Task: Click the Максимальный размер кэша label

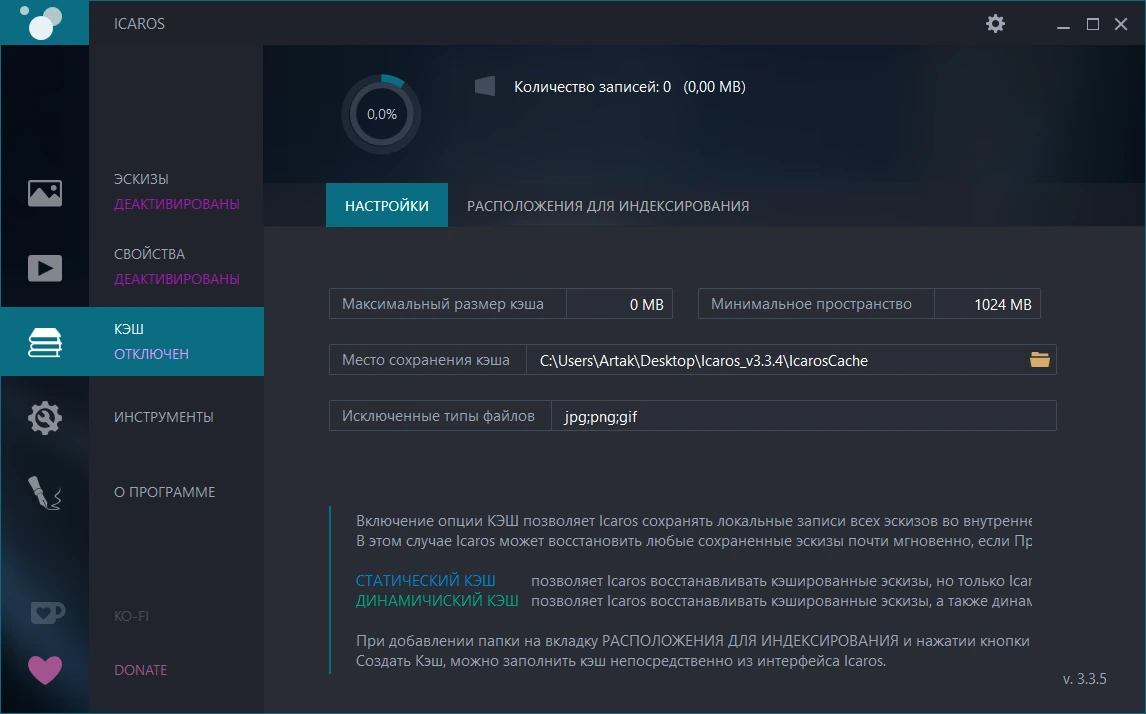Action: click(443, 304)
